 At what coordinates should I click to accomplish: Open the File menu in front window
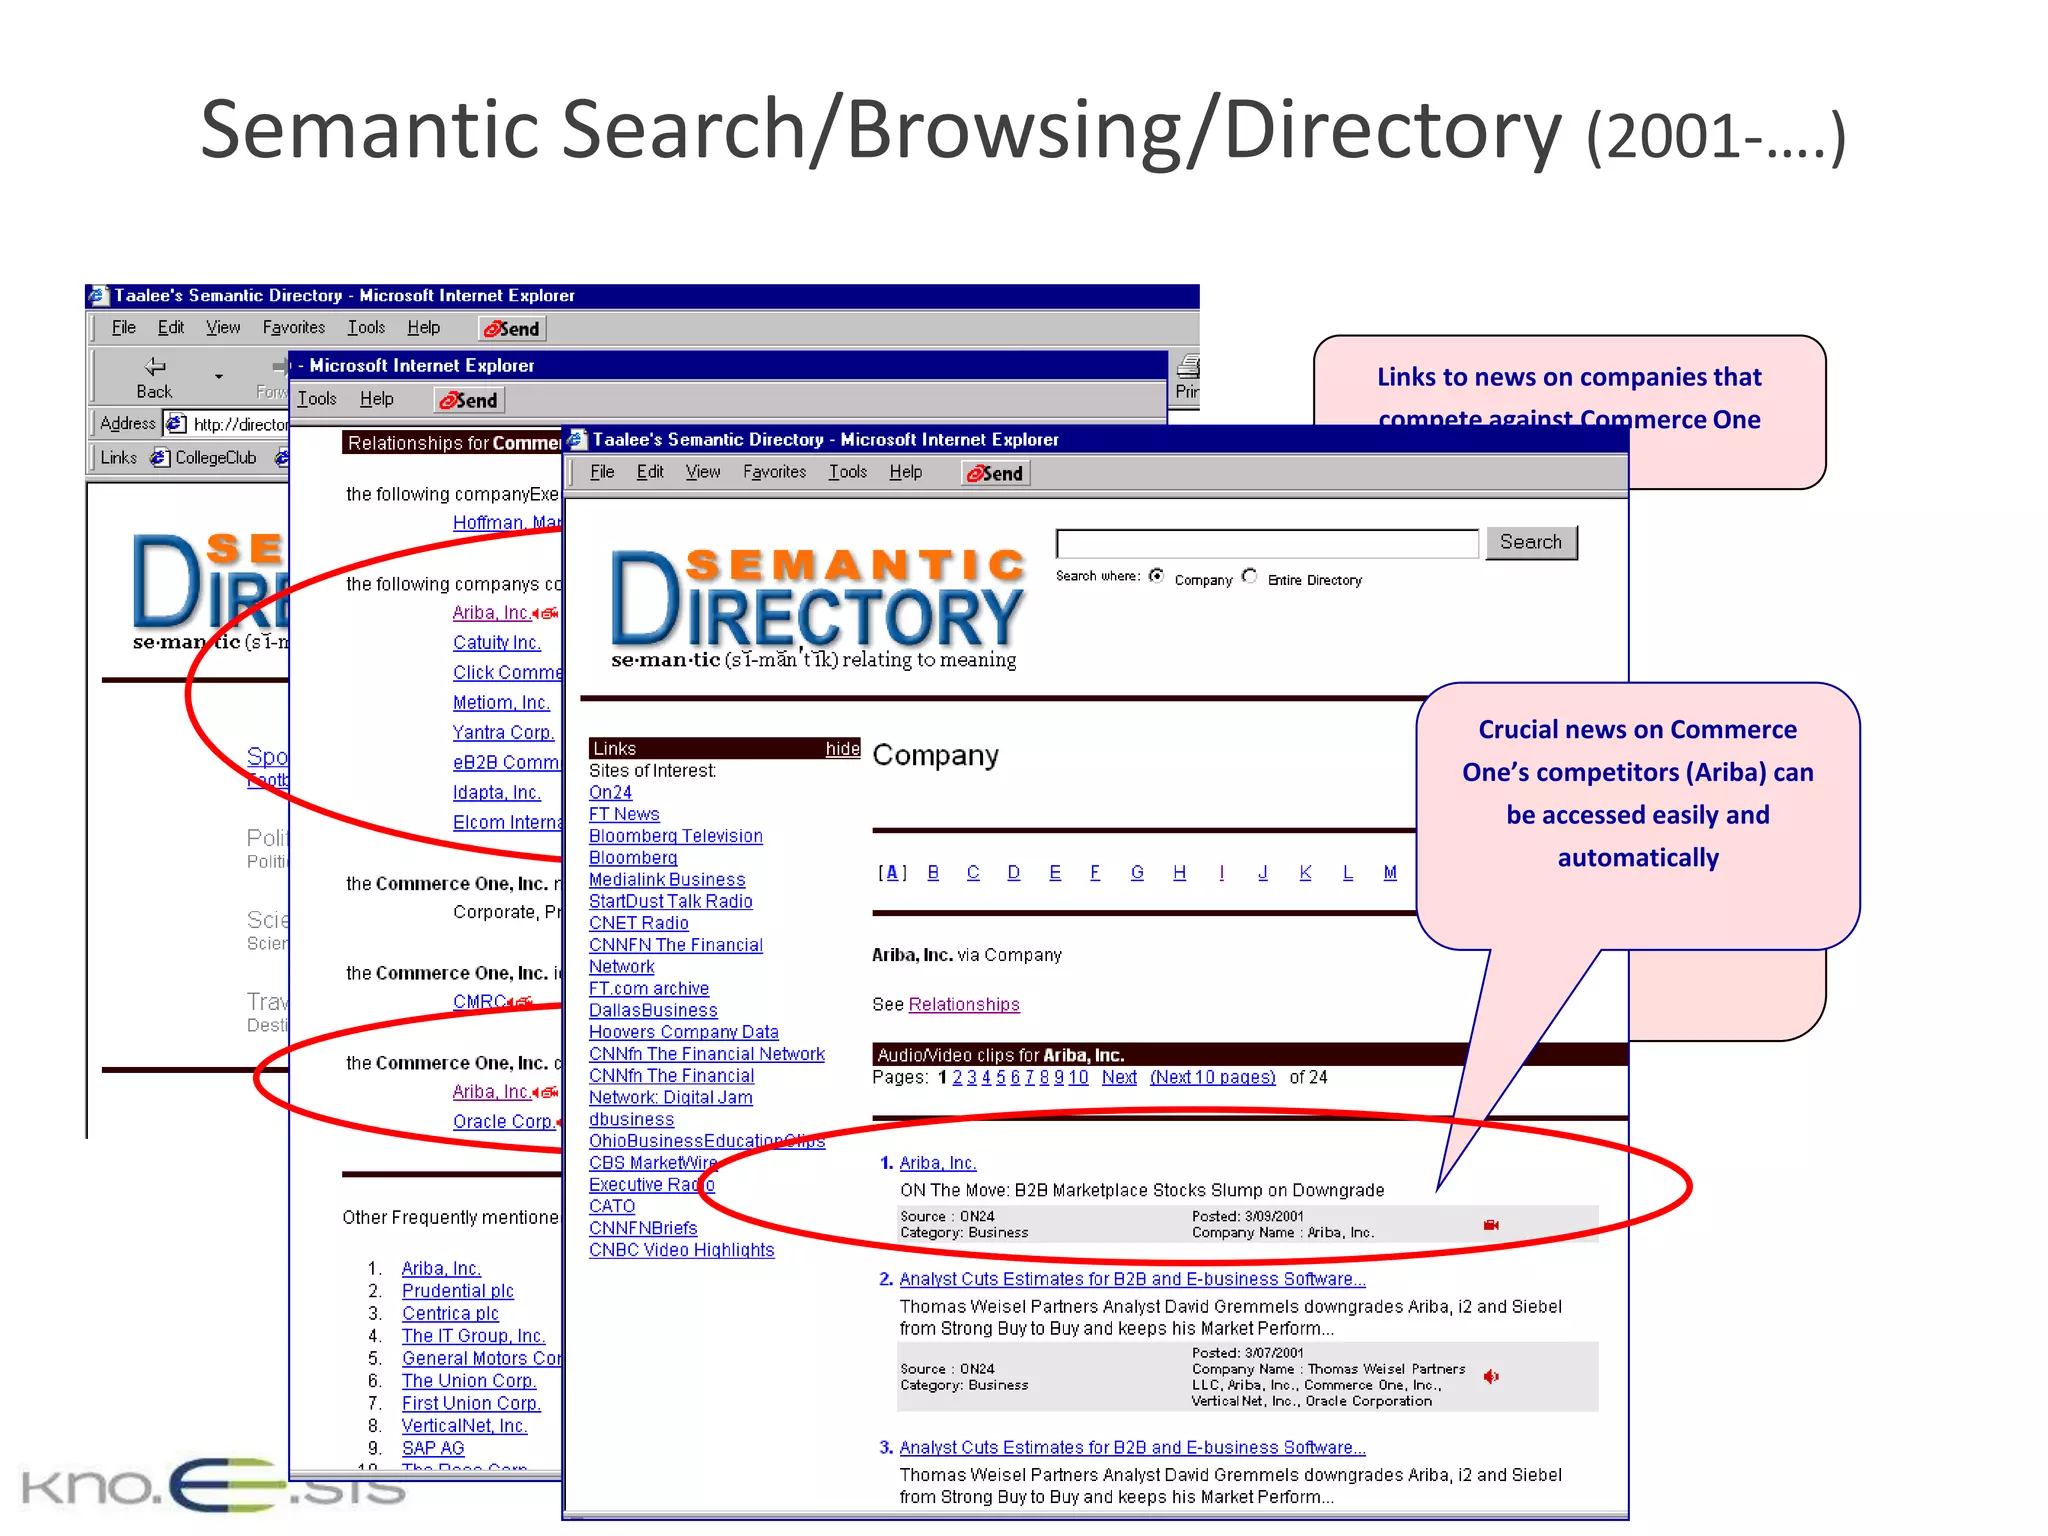[x=602, y=472]
